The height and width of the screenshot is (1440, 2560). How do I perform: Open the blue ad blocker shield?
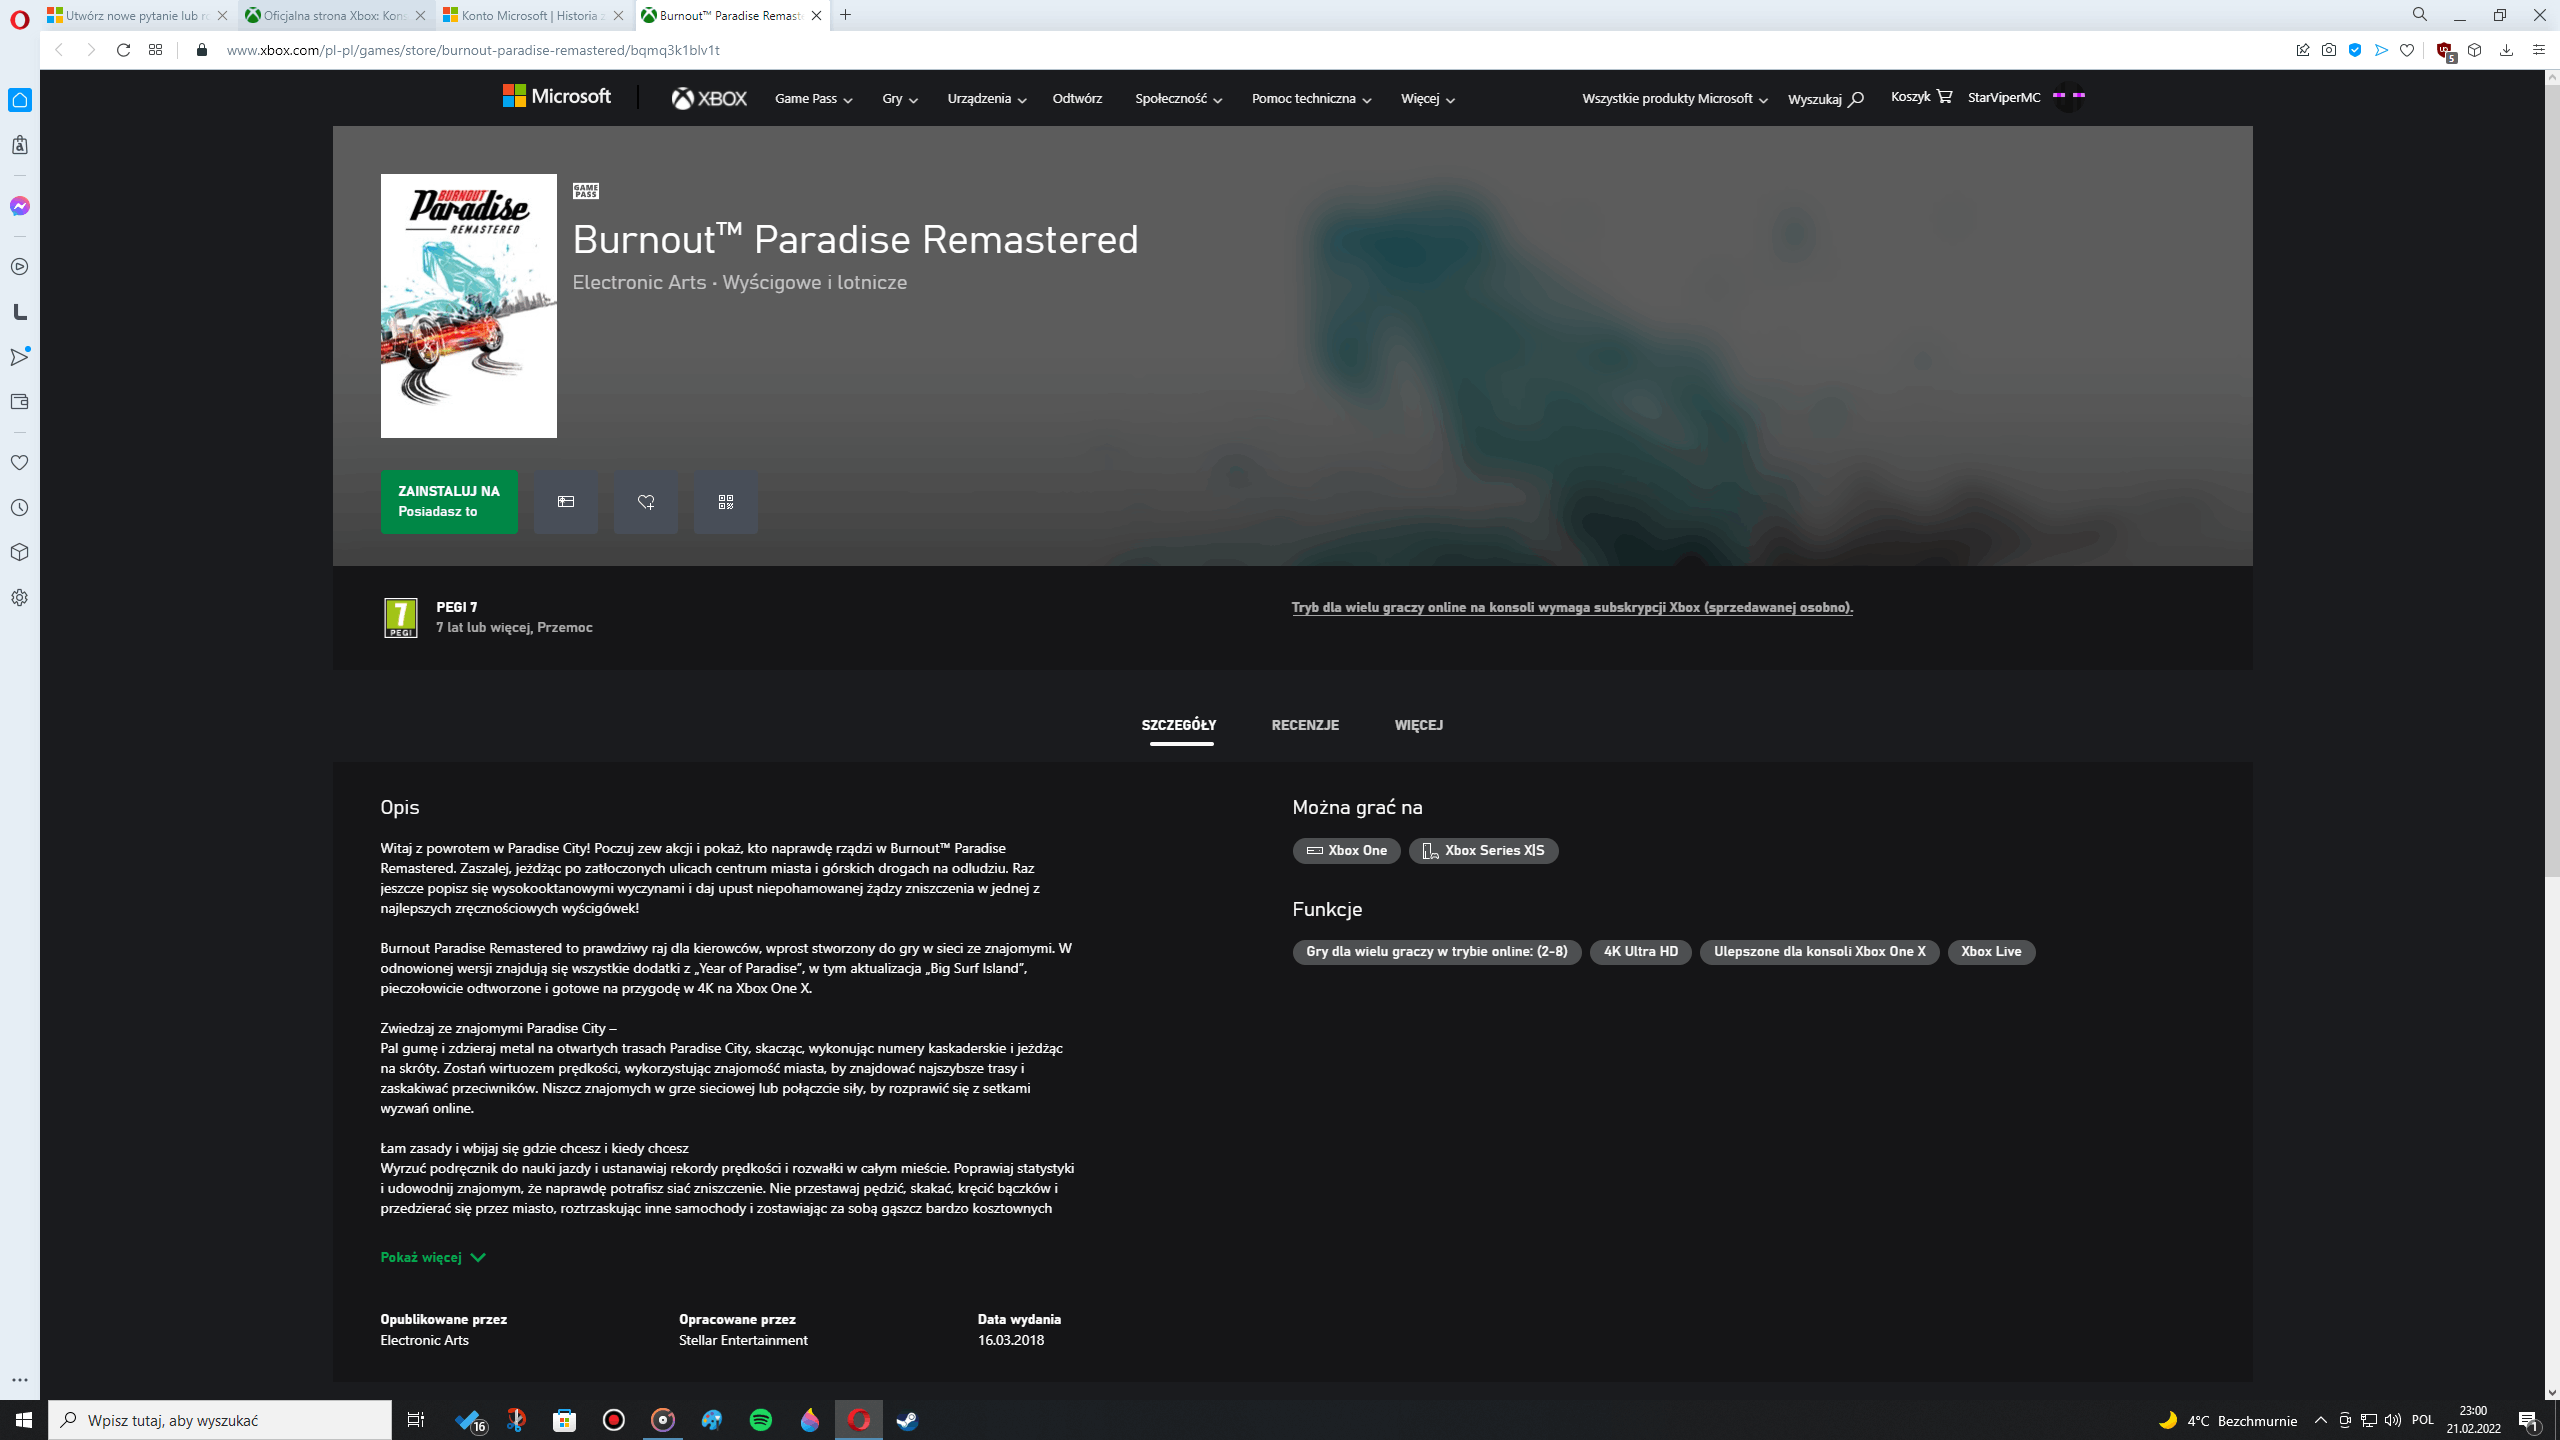click(2355, 50)
